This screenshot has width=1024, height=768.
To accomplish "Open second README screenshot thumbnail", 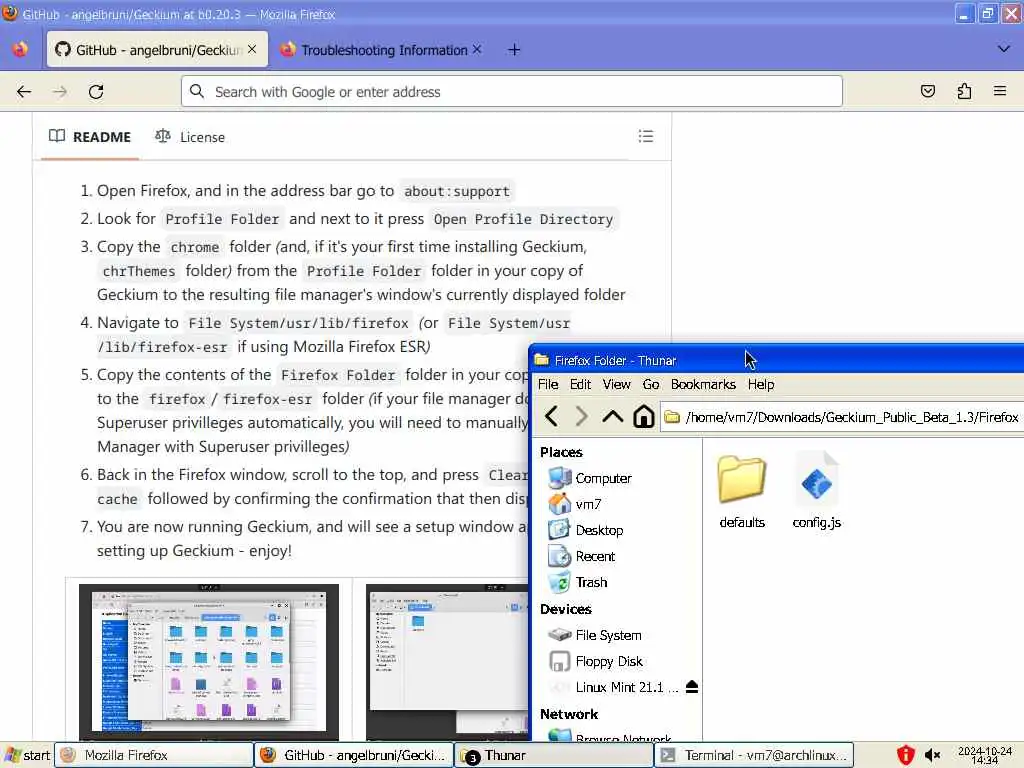I will [447, 661].
